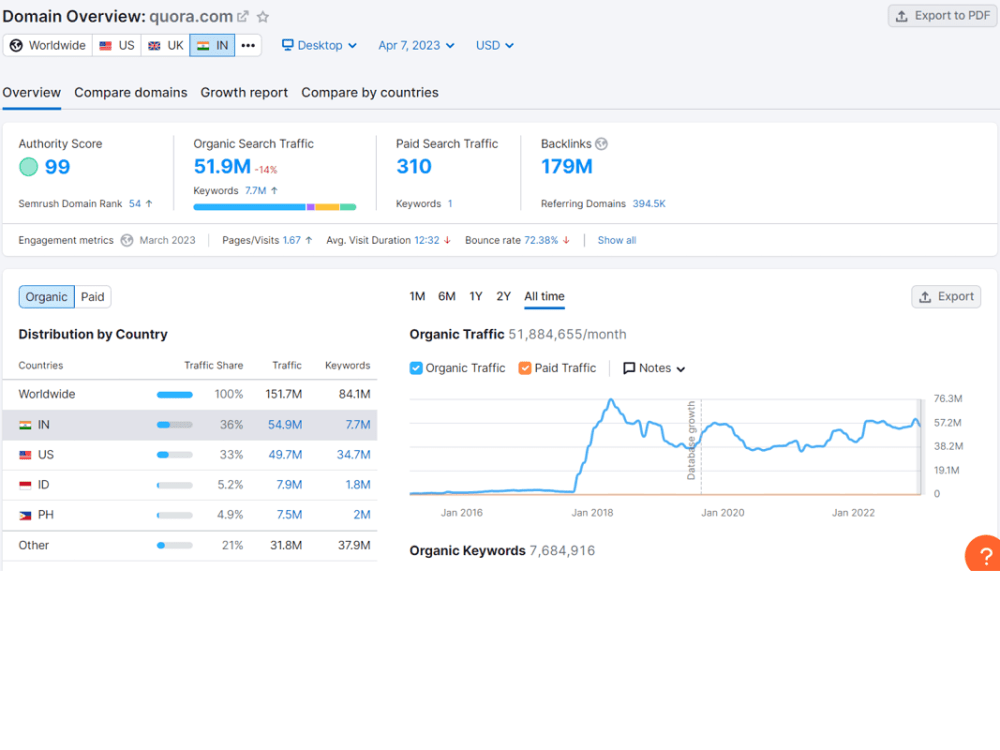Open quora.com external link icon
This screenshot has width=1000, height=750.
pos(242,17)
